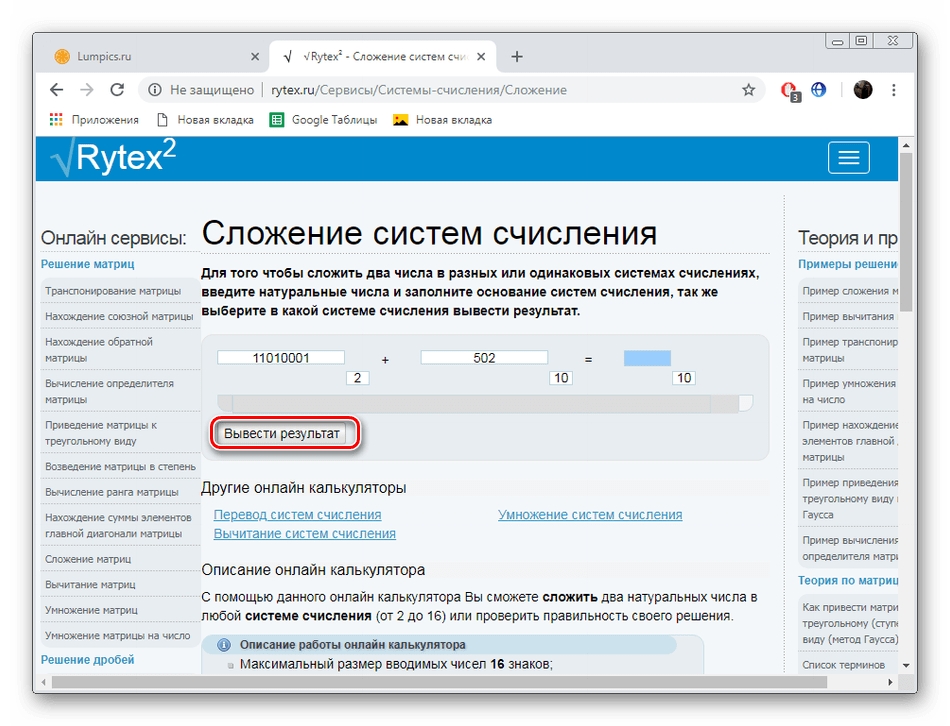Expand the Решение матриц section
Image resolution: width=950 pixels, height=726 pixels.
click(90, 263)
